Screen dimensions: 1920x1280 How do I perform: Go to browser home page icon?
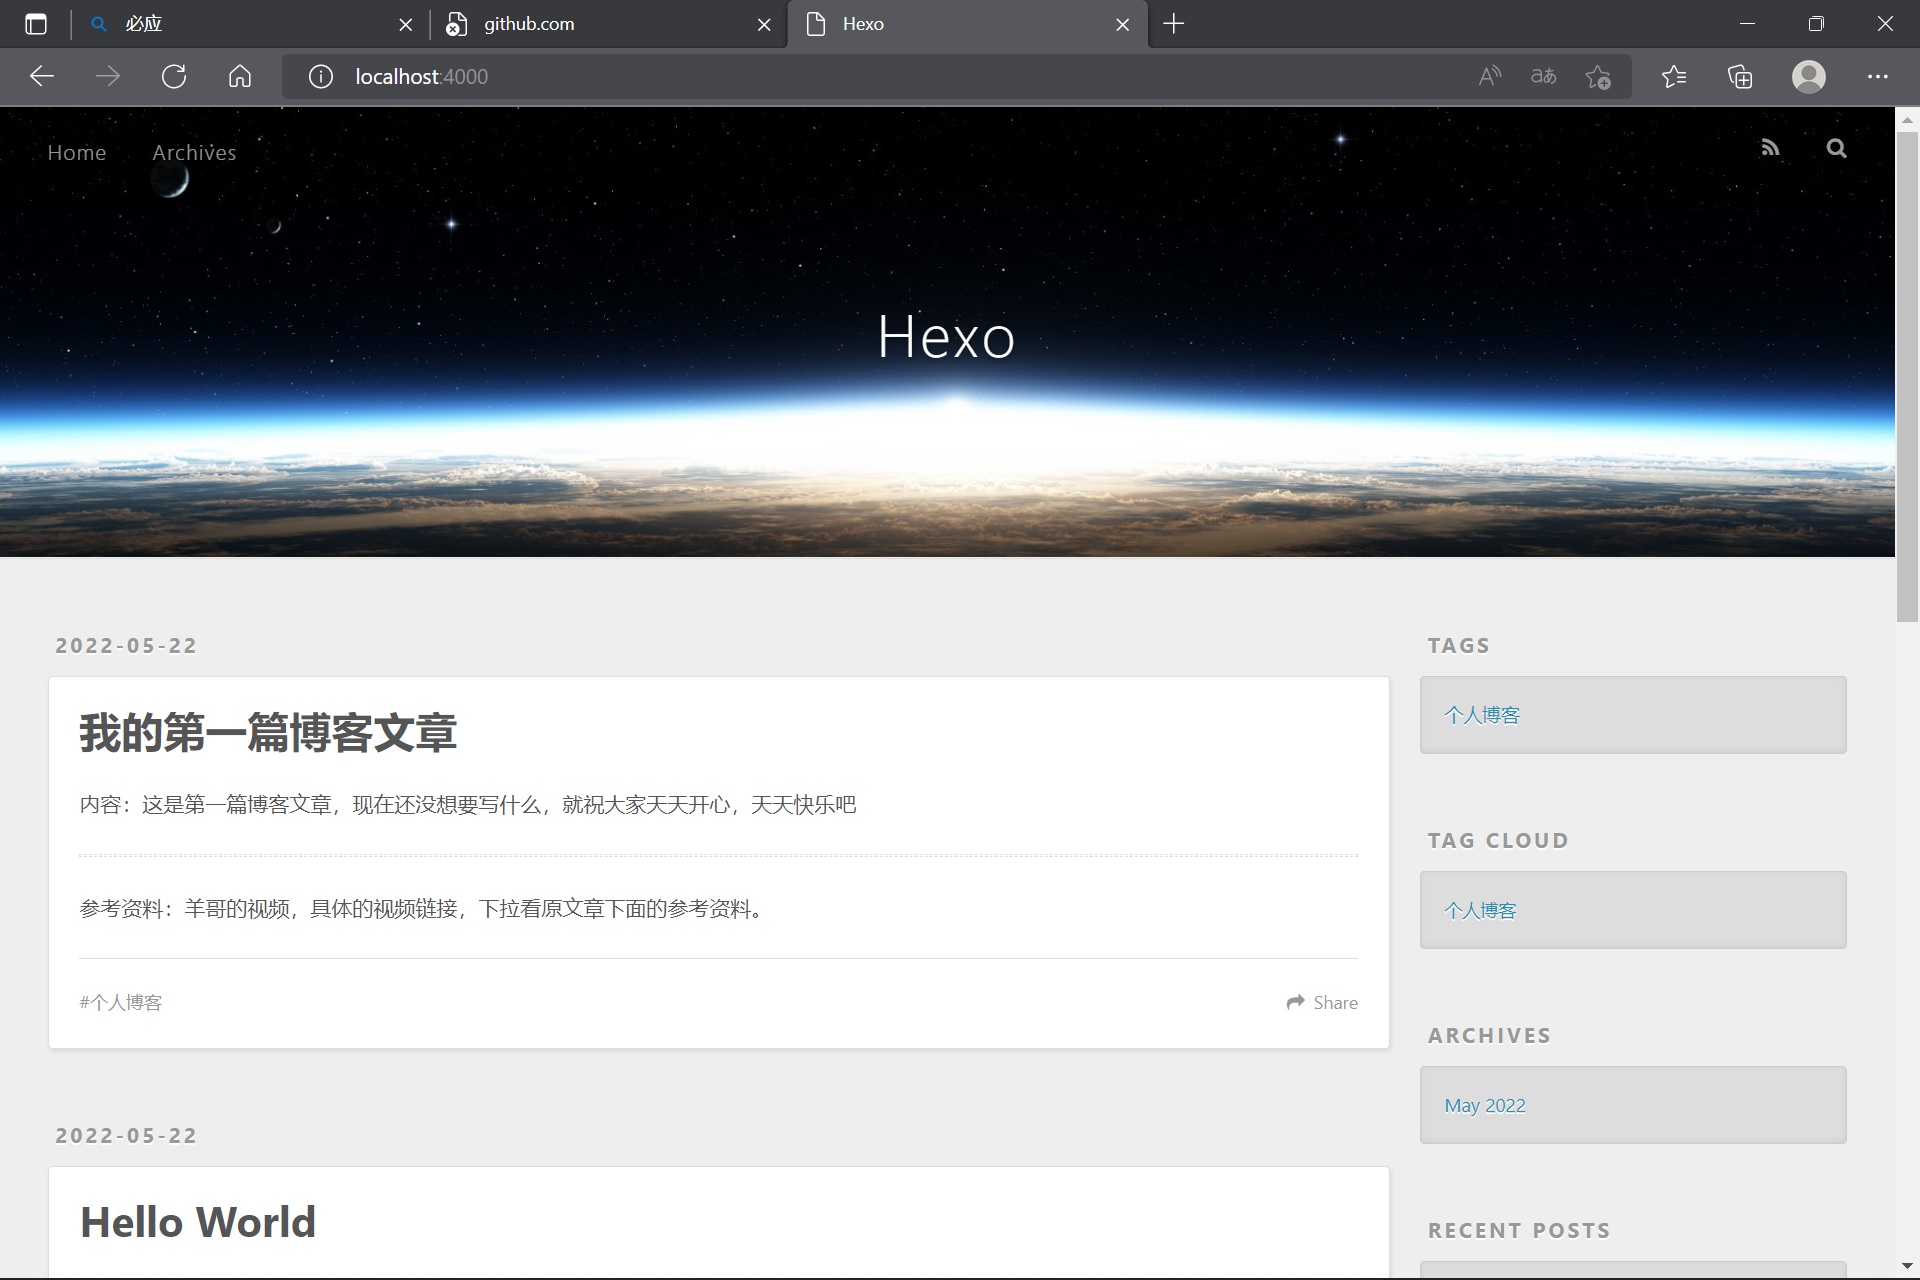[x=240, y=77]
